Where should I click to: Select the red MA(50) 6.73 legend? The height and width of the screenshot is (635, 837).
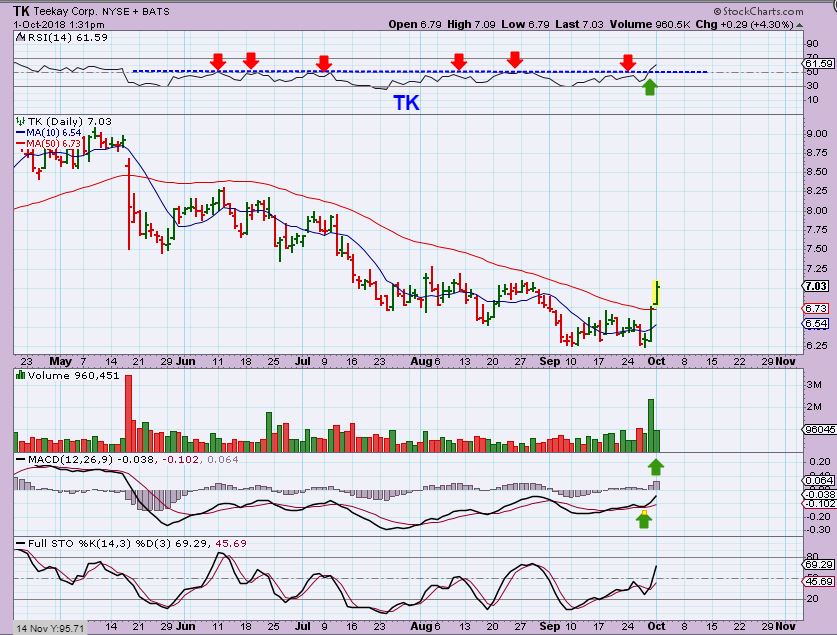click(x=49, y=144)
